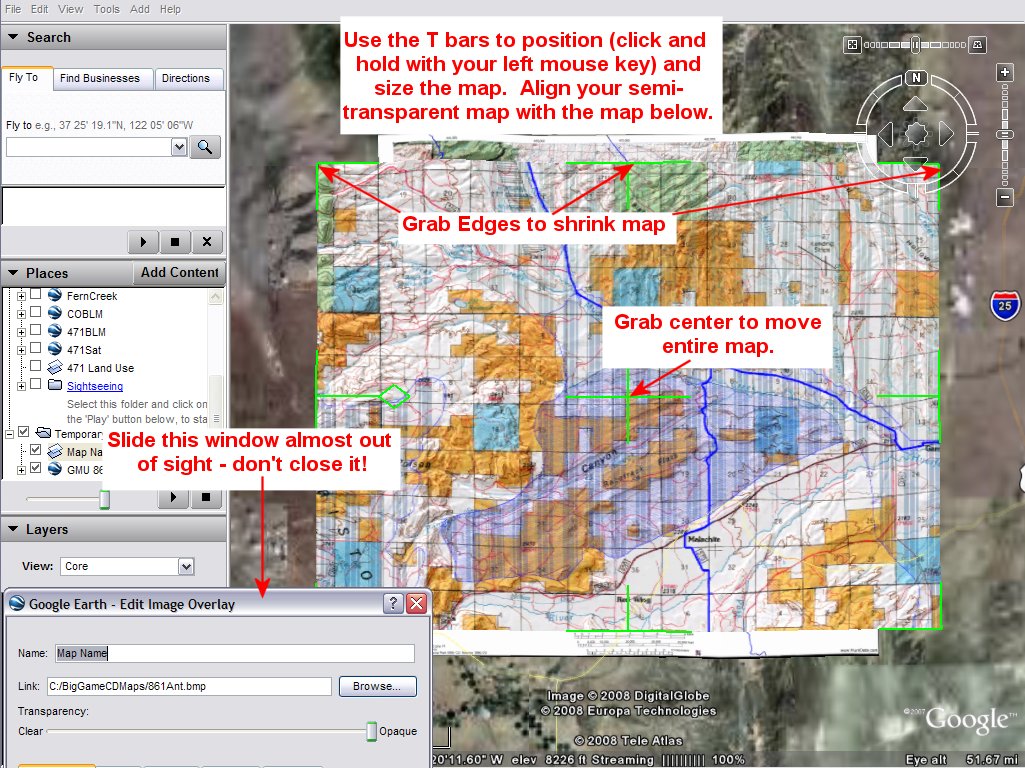The height and width of the screenshot is (768, 1025).
Task: Open the Help menu
Action: pyautogui.click(x=170, y=9)
